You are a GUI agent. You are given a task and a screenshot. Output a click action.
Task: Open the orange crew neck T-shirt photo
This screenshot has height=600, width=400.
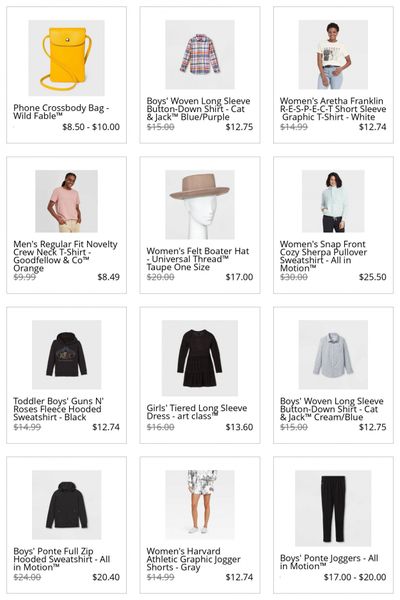(x=67, y=201)
